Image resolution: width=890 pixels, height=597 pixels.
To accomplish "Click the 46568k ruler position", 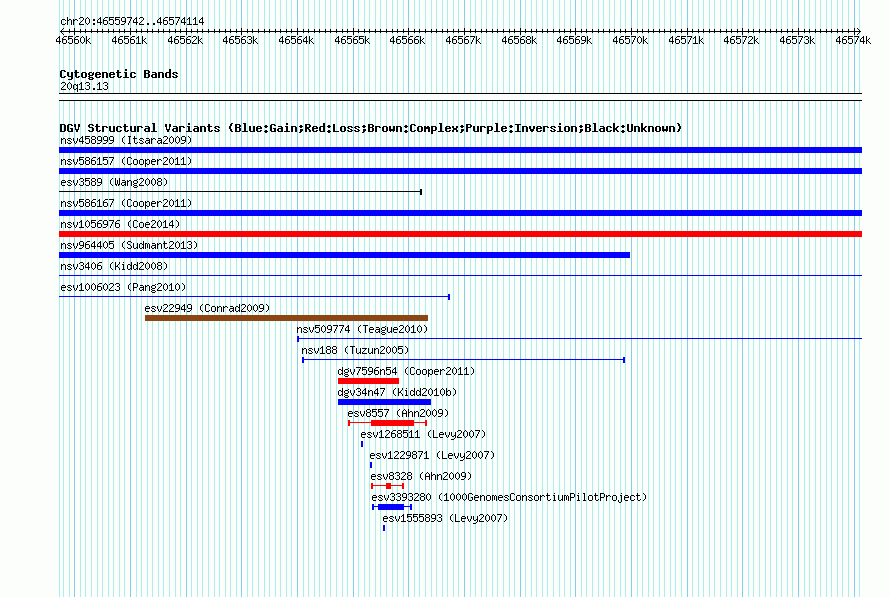I will coord(519,40).
